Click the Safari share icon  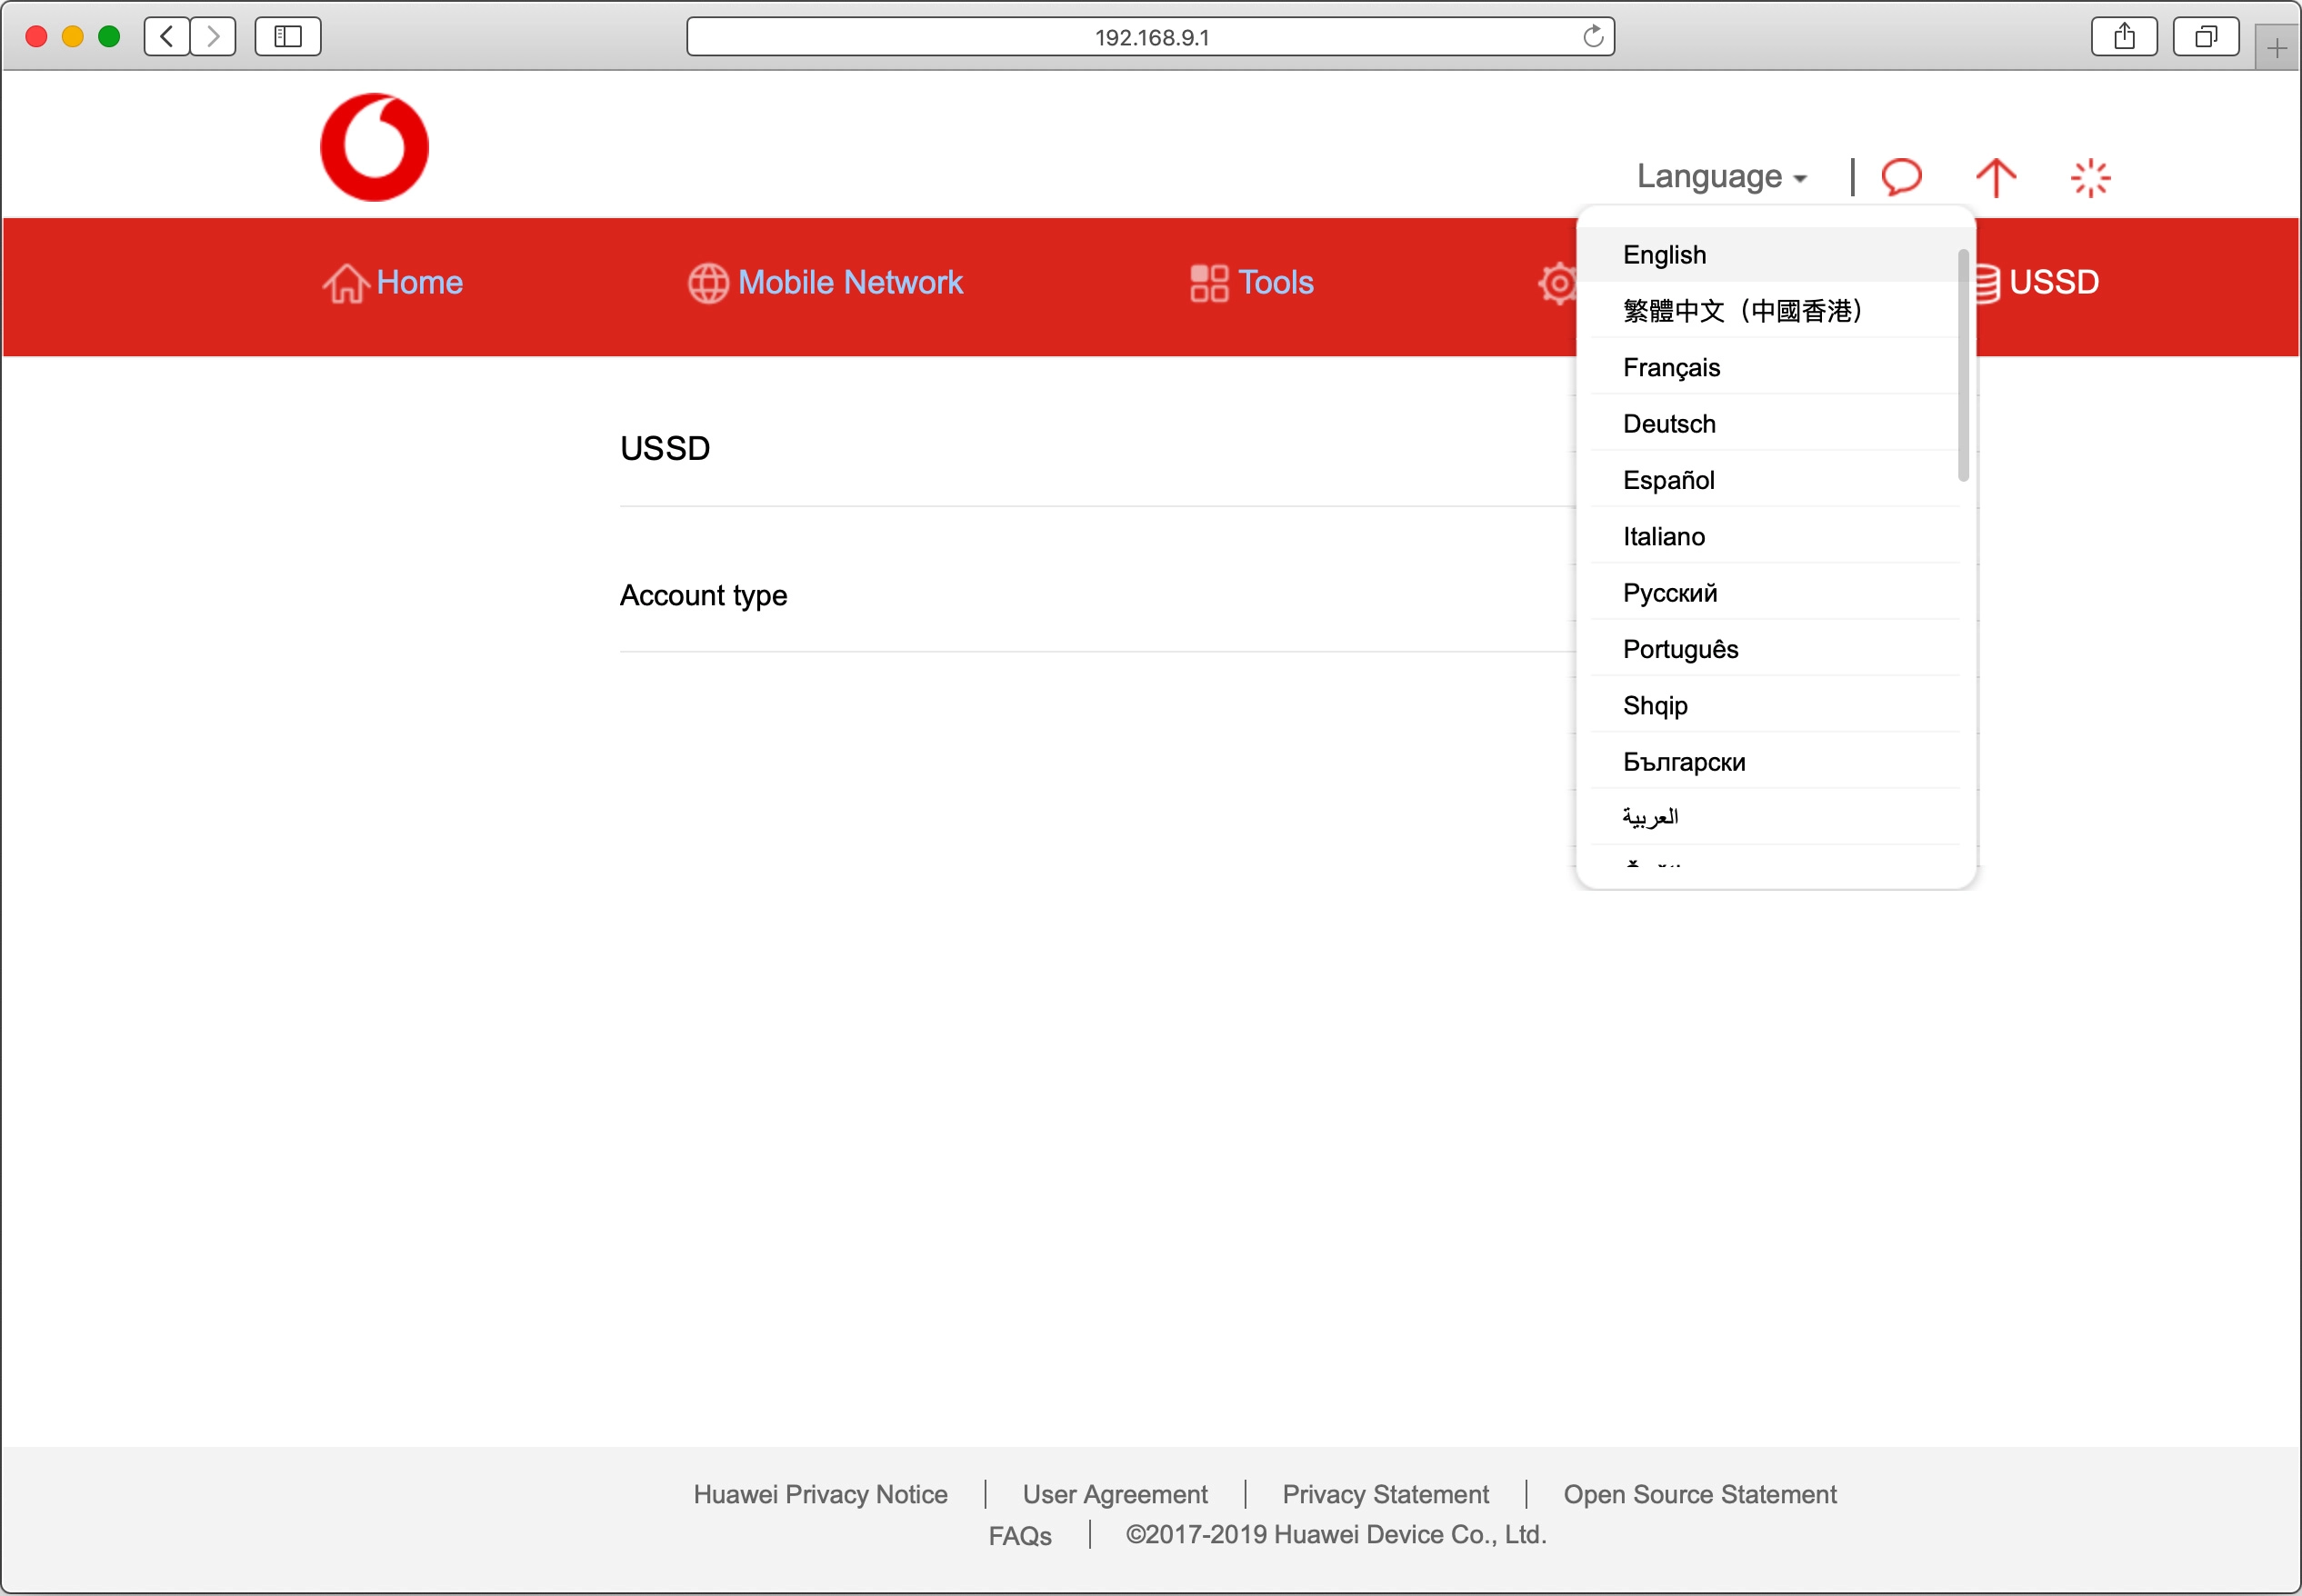(2123, 37)
